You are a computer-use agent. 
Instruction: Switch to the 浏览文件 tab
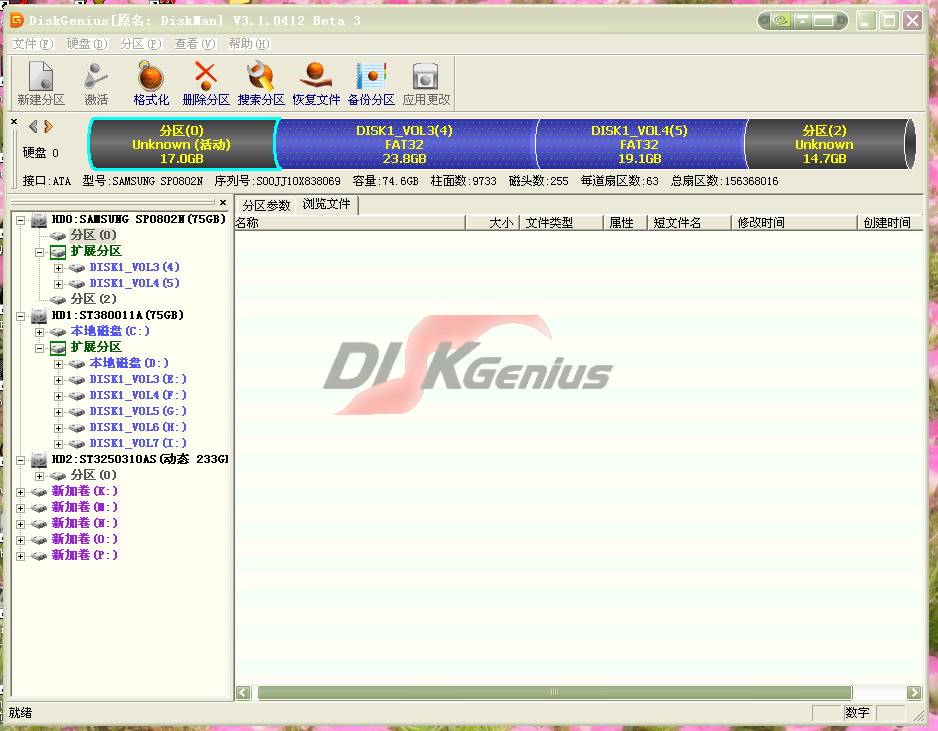point(327,204)
